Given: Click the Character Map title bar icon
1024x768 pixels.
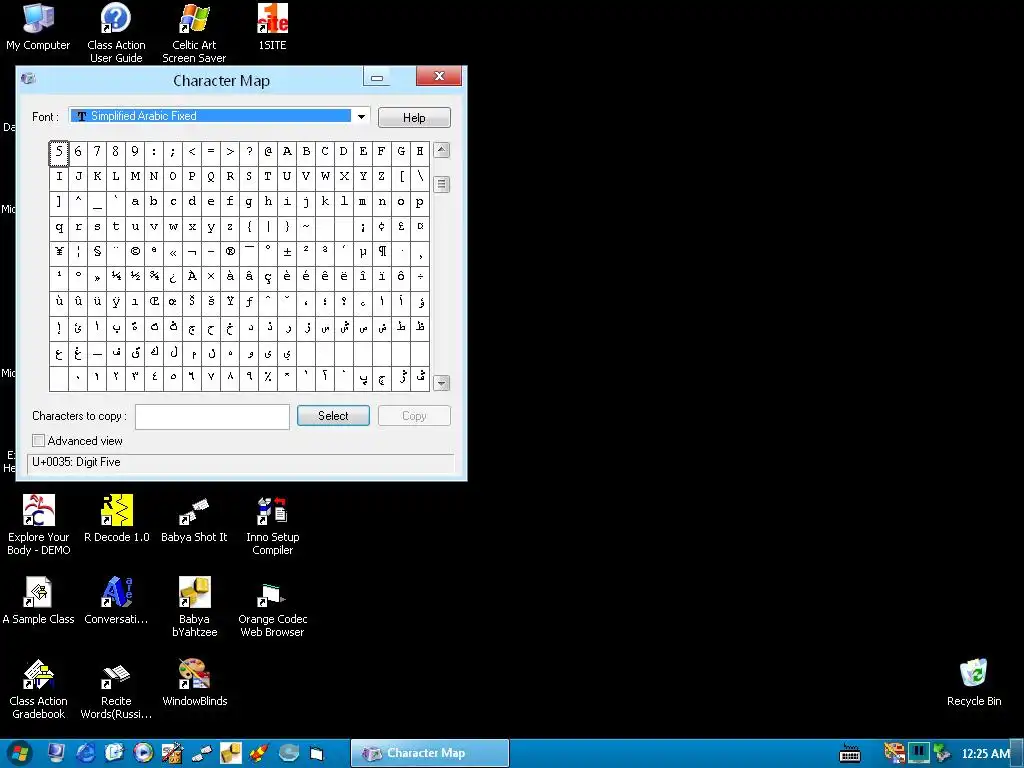Looking at the screenshot, I should click(x=28, y=78).
